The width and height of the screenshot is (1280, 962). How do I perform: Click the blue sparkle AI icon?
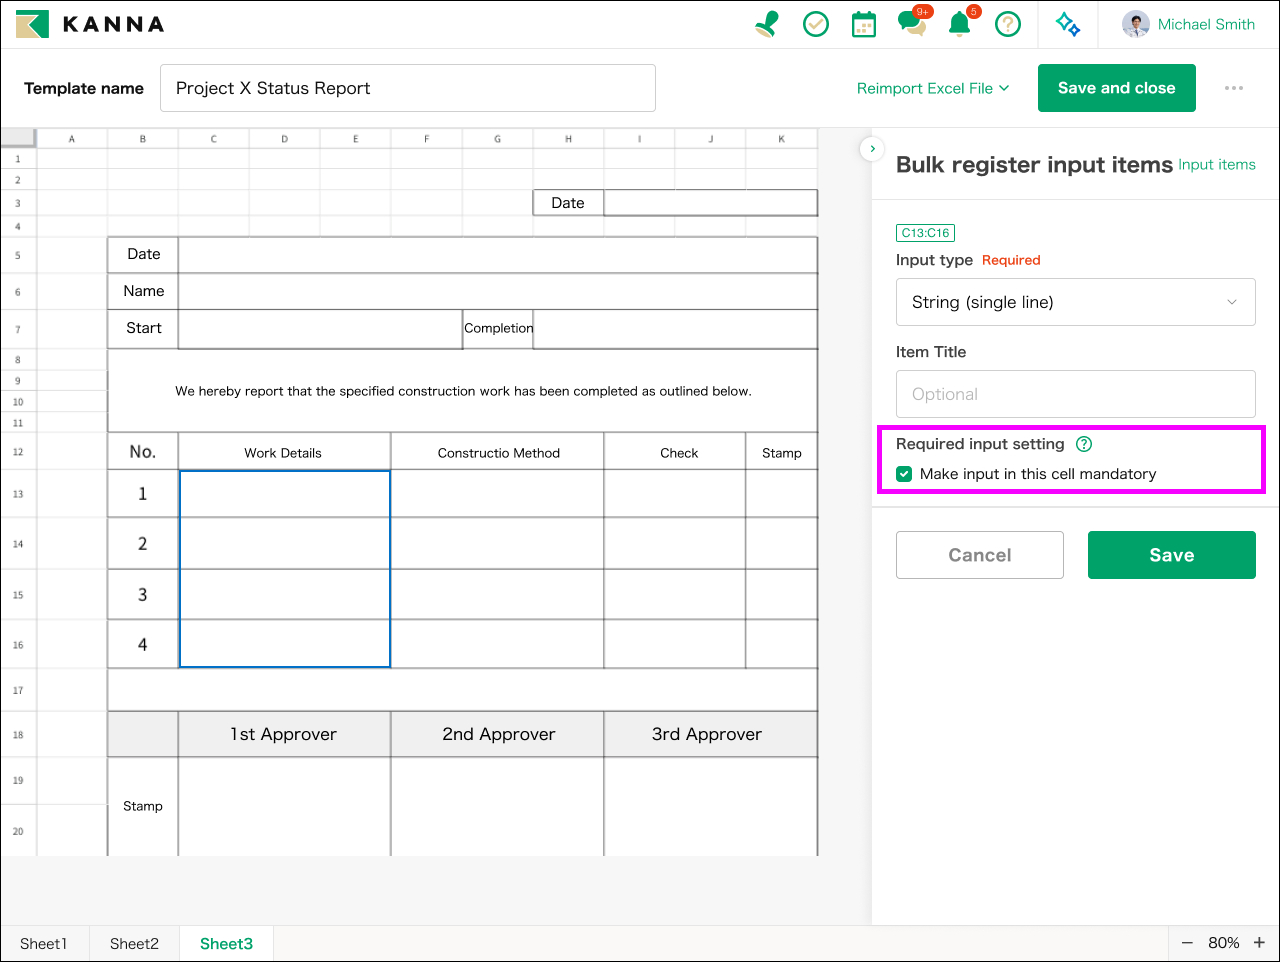coord(1068,24)
